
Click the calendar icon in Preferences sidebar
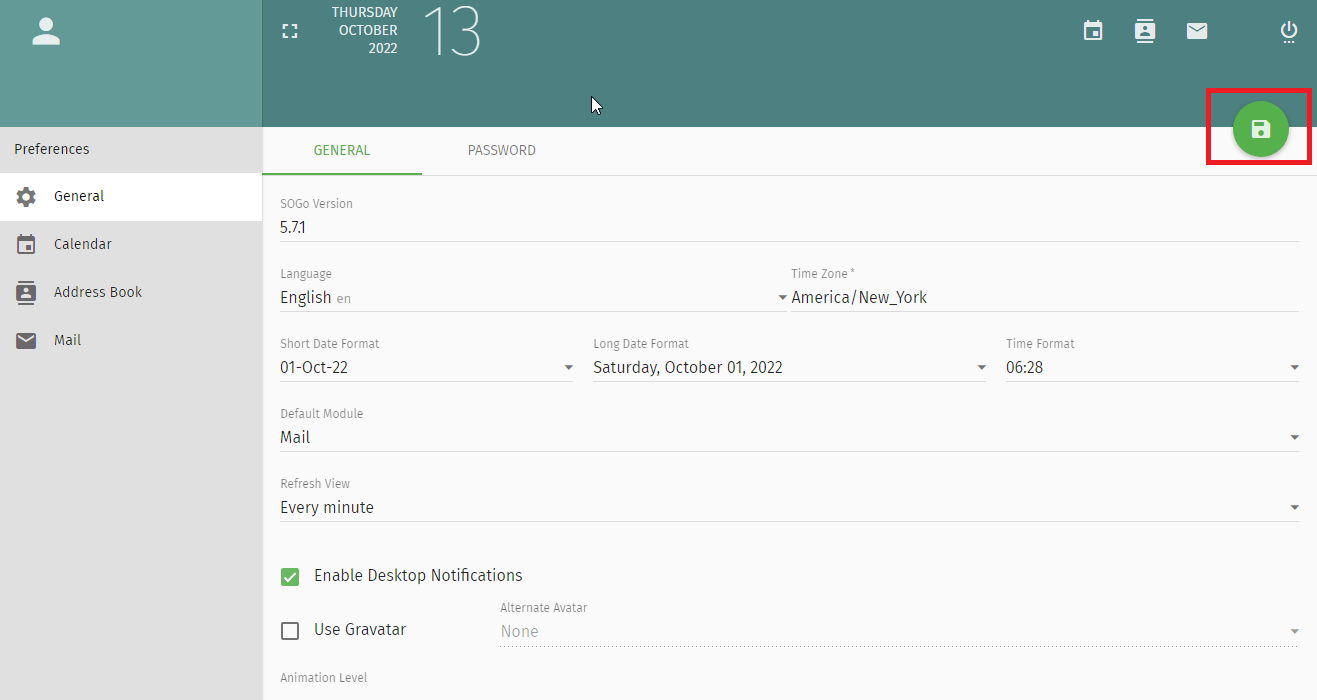(27, 244)
